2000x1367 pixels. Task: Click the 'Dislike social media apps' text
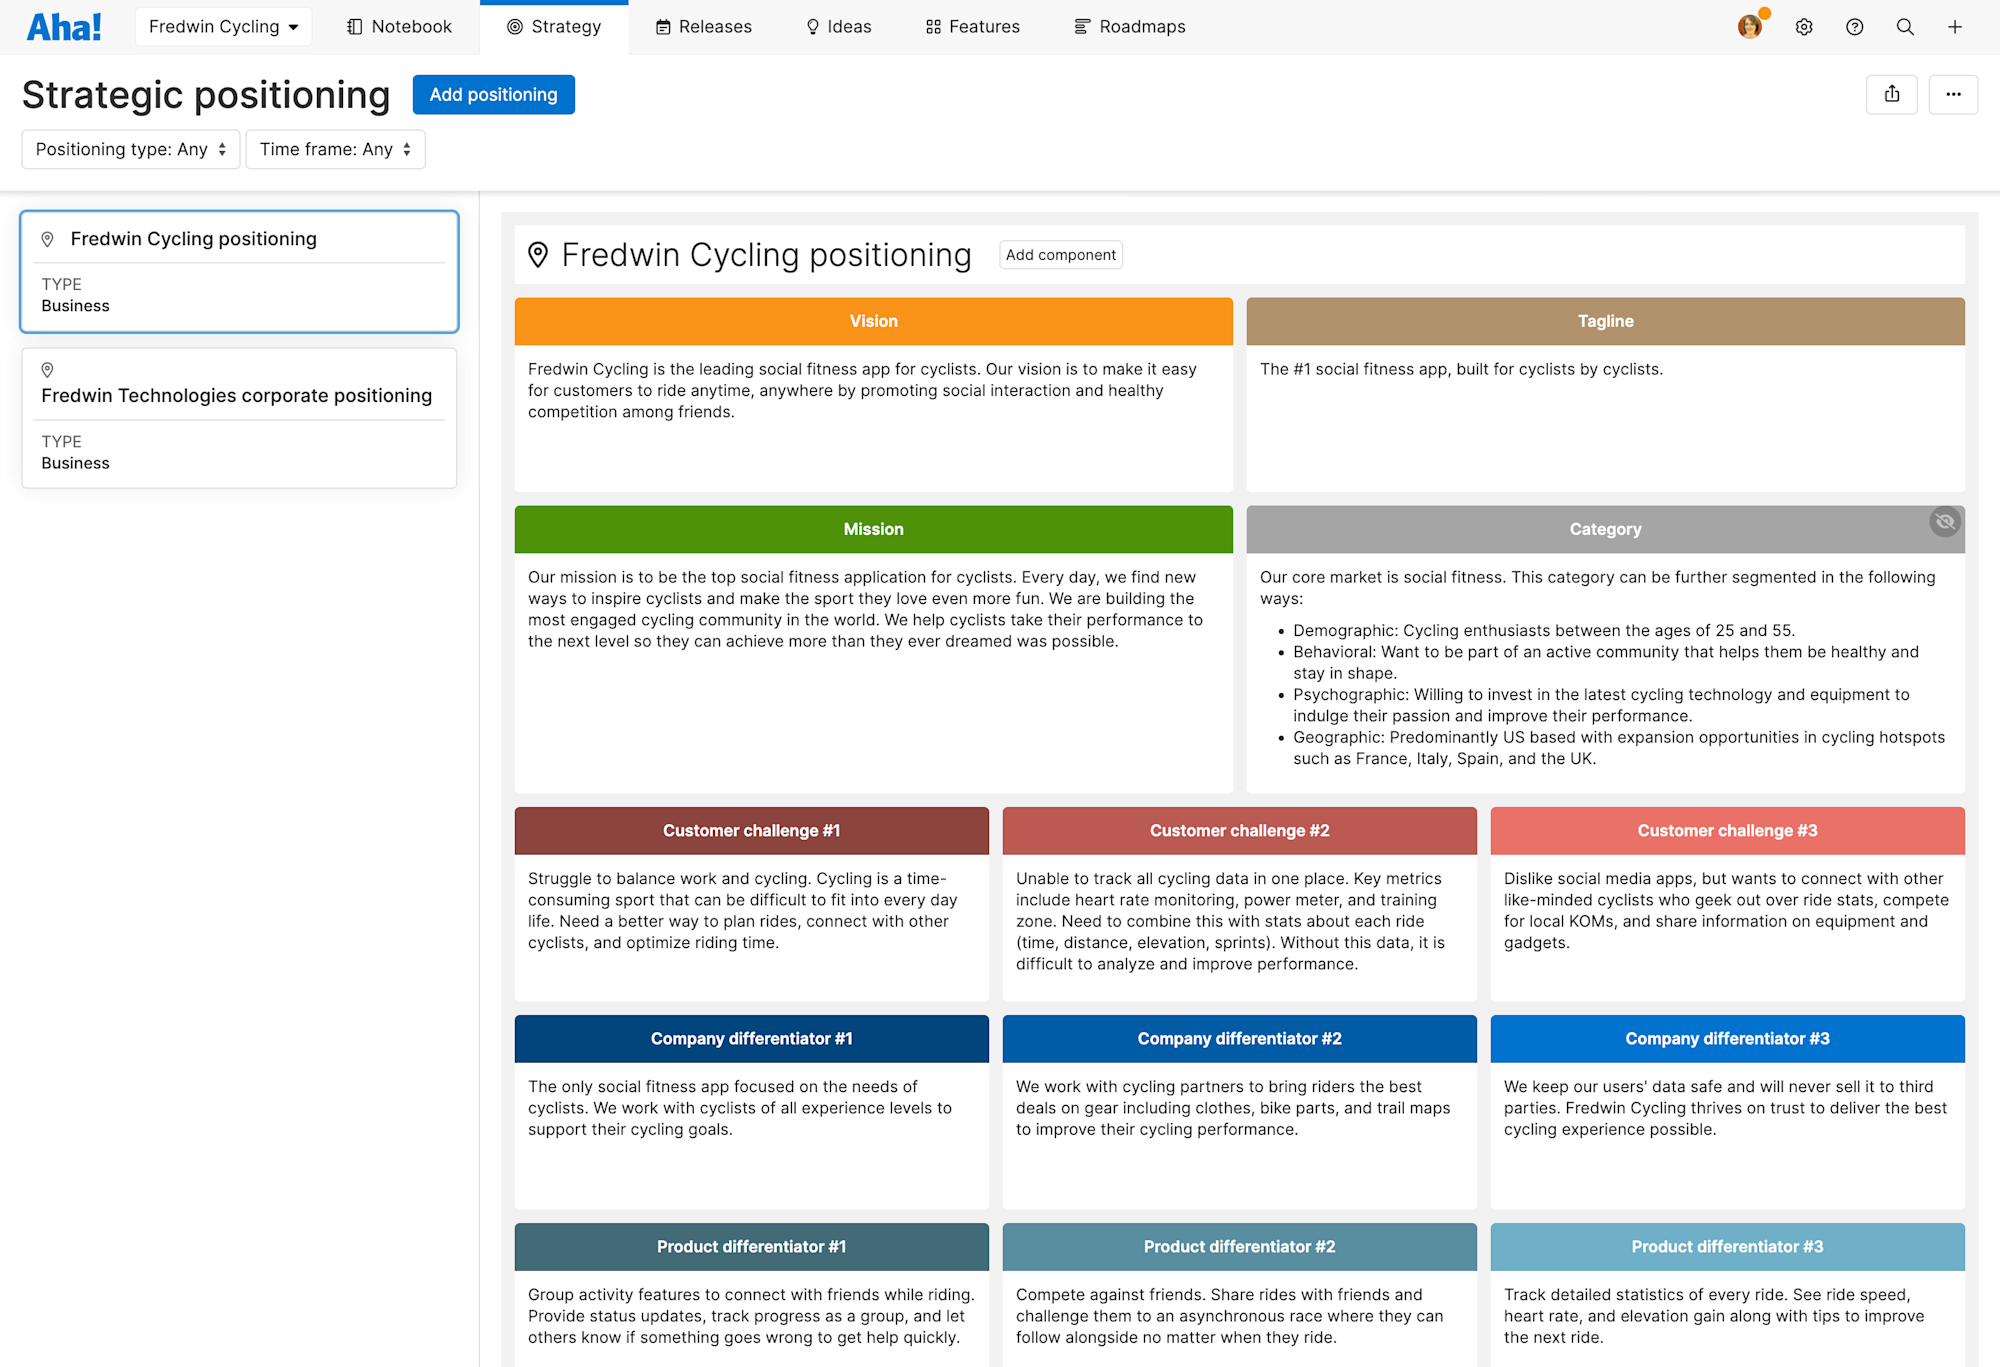tap(1726, 911)
